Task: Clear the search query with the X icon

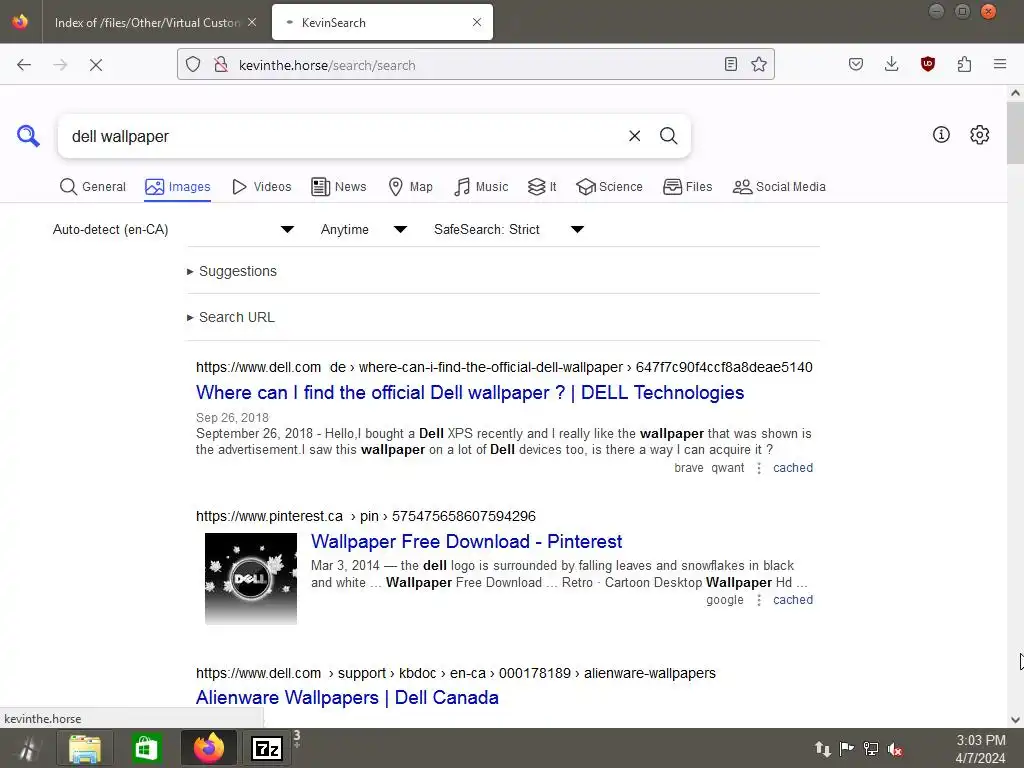Action: point(634,136)
